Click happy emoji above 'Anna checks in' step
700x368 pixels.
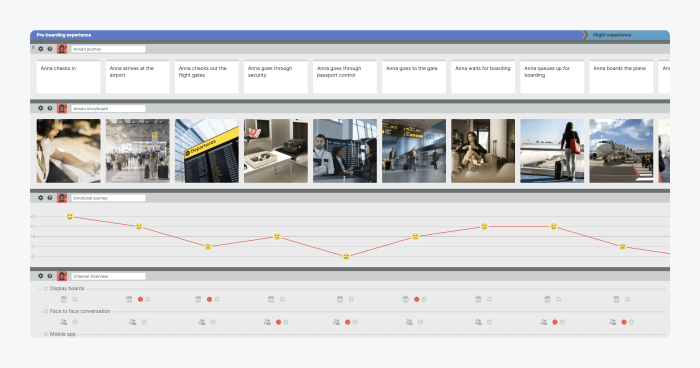click(70, 216)
